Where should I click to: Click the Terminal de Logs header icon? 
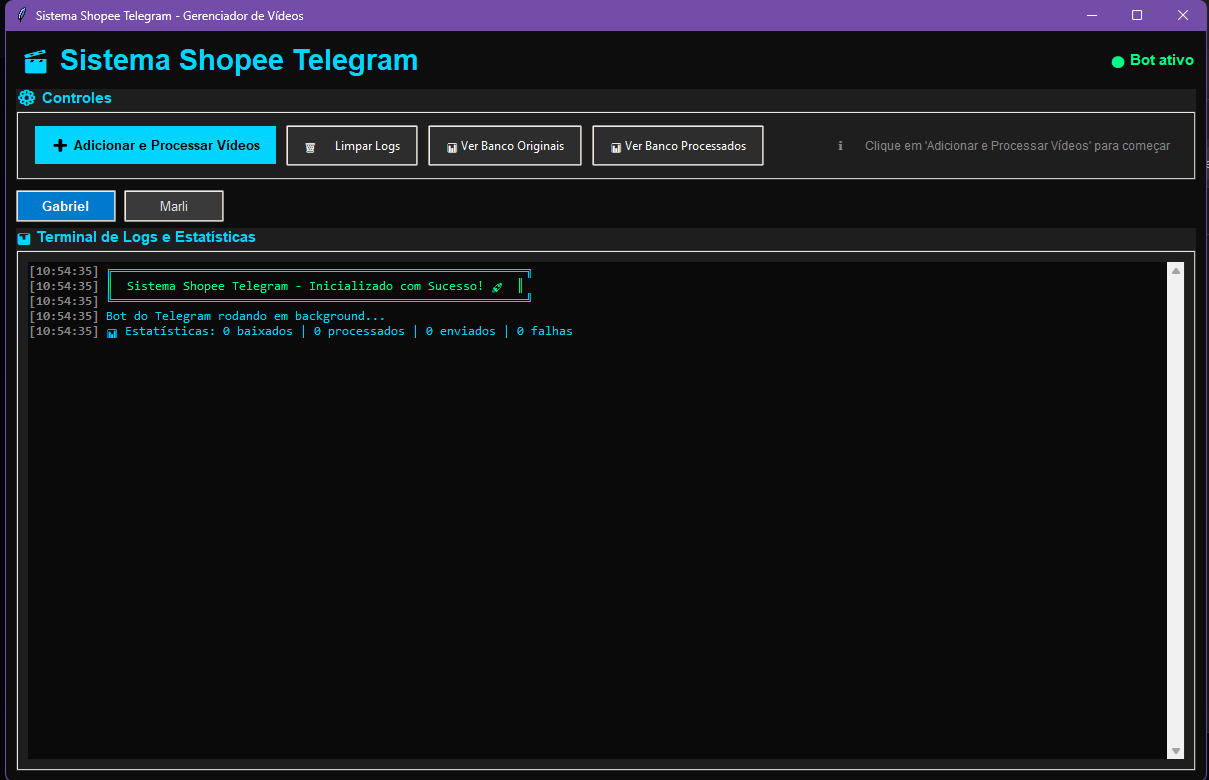pyautogui.click(x=24, y=238)
